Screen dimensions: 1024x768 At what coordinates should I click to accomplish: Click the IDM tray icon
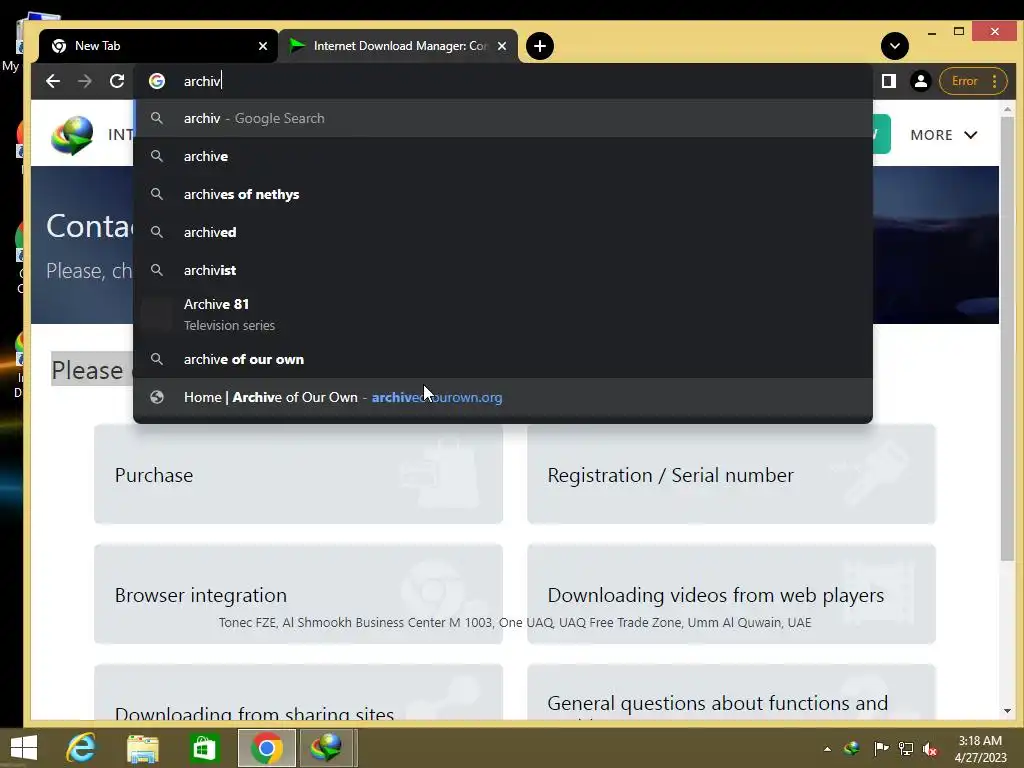pyautogui.click(x=852, y=748)
